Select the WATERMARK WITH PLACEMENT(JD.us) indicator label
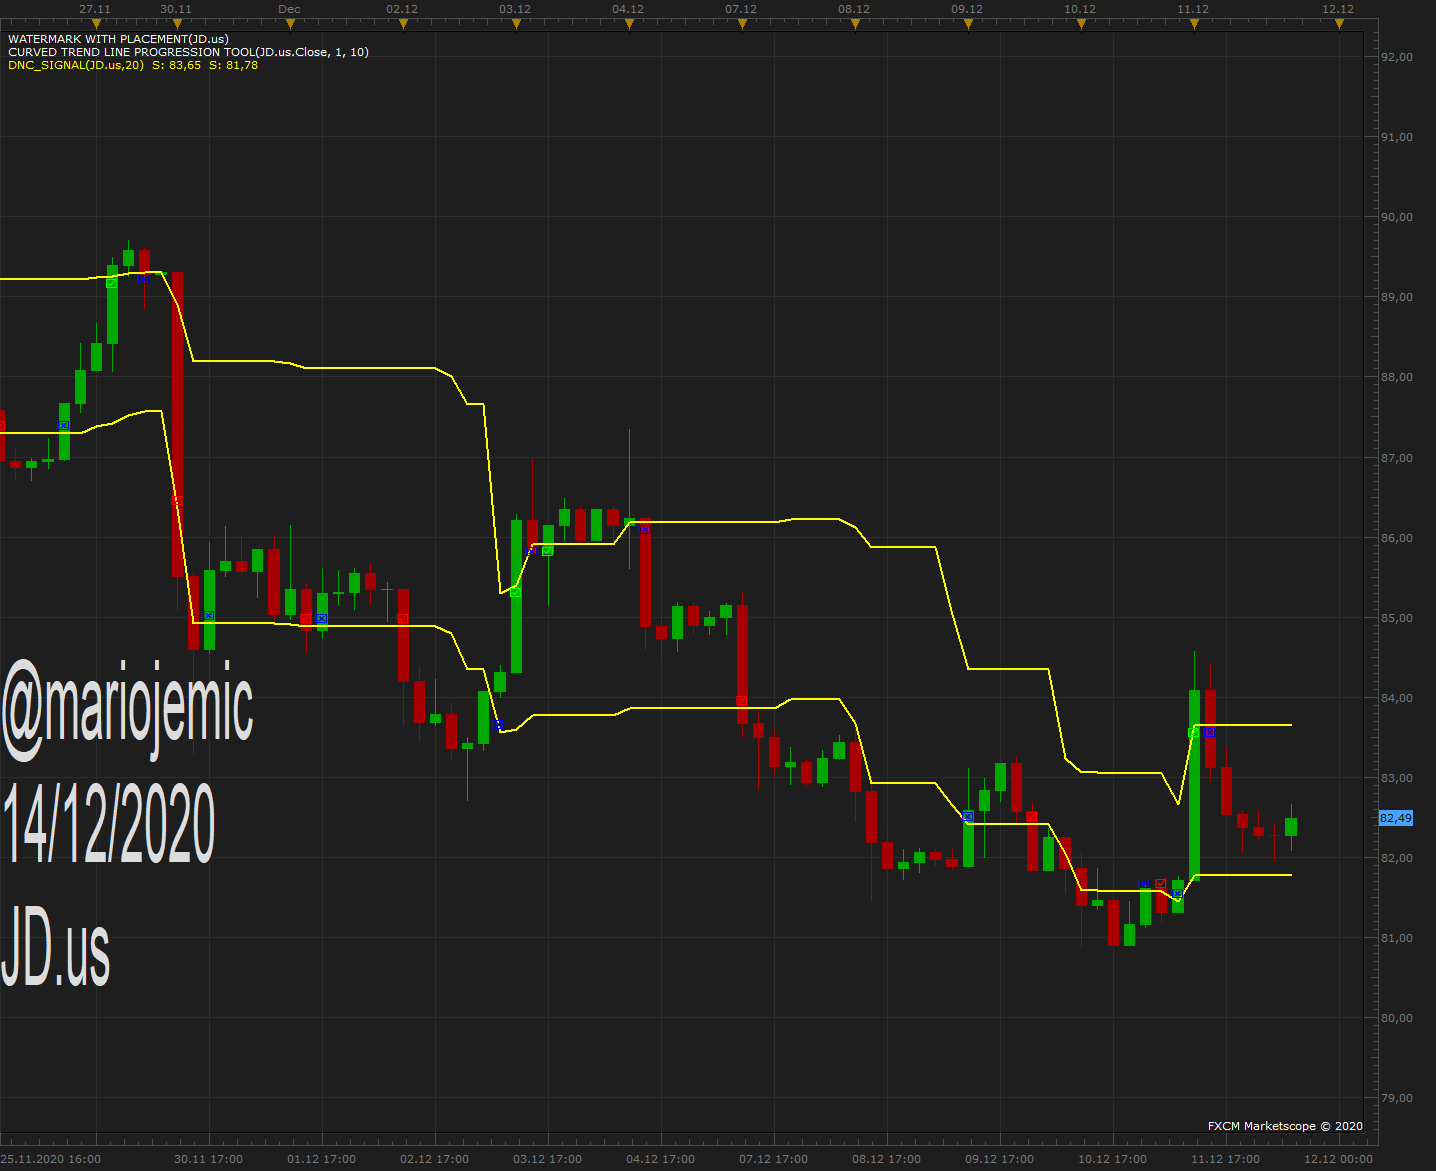1436x1171 pixels. point(118,39)
